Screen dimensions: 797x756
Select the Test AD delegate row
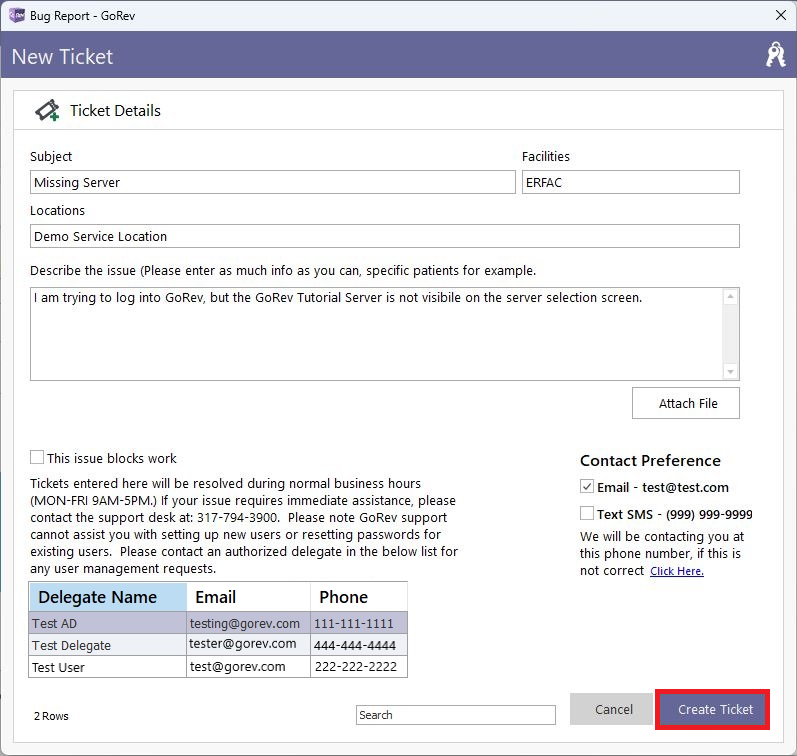point(218,623)
